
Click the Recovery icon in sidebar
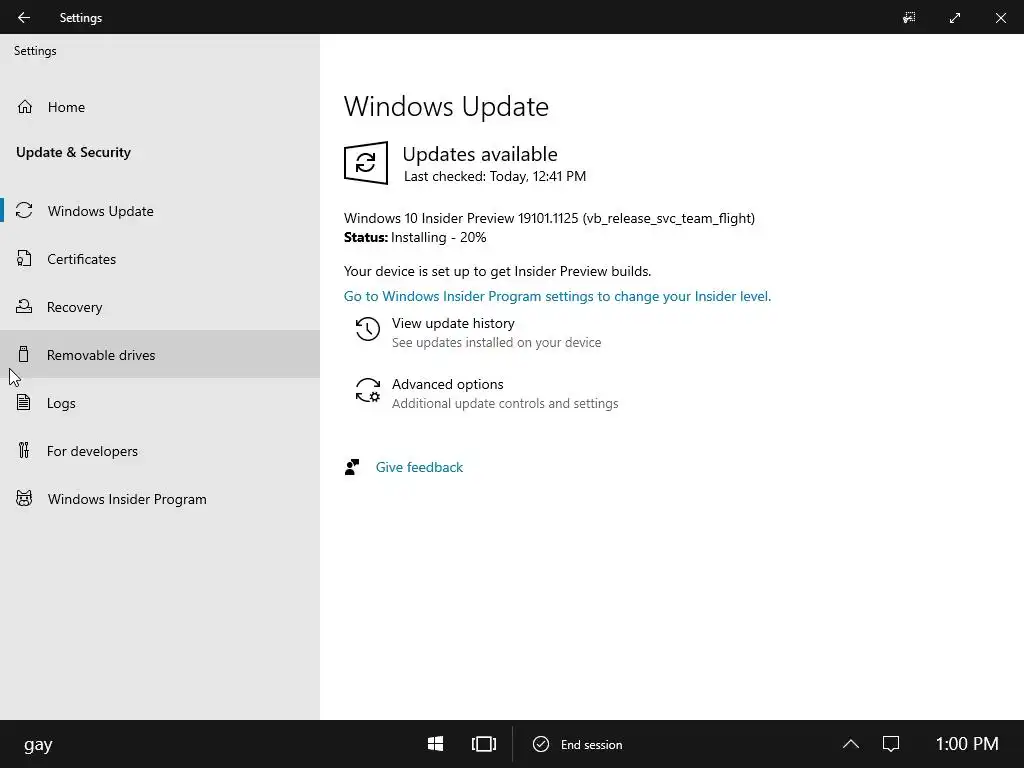coord(24,306)
